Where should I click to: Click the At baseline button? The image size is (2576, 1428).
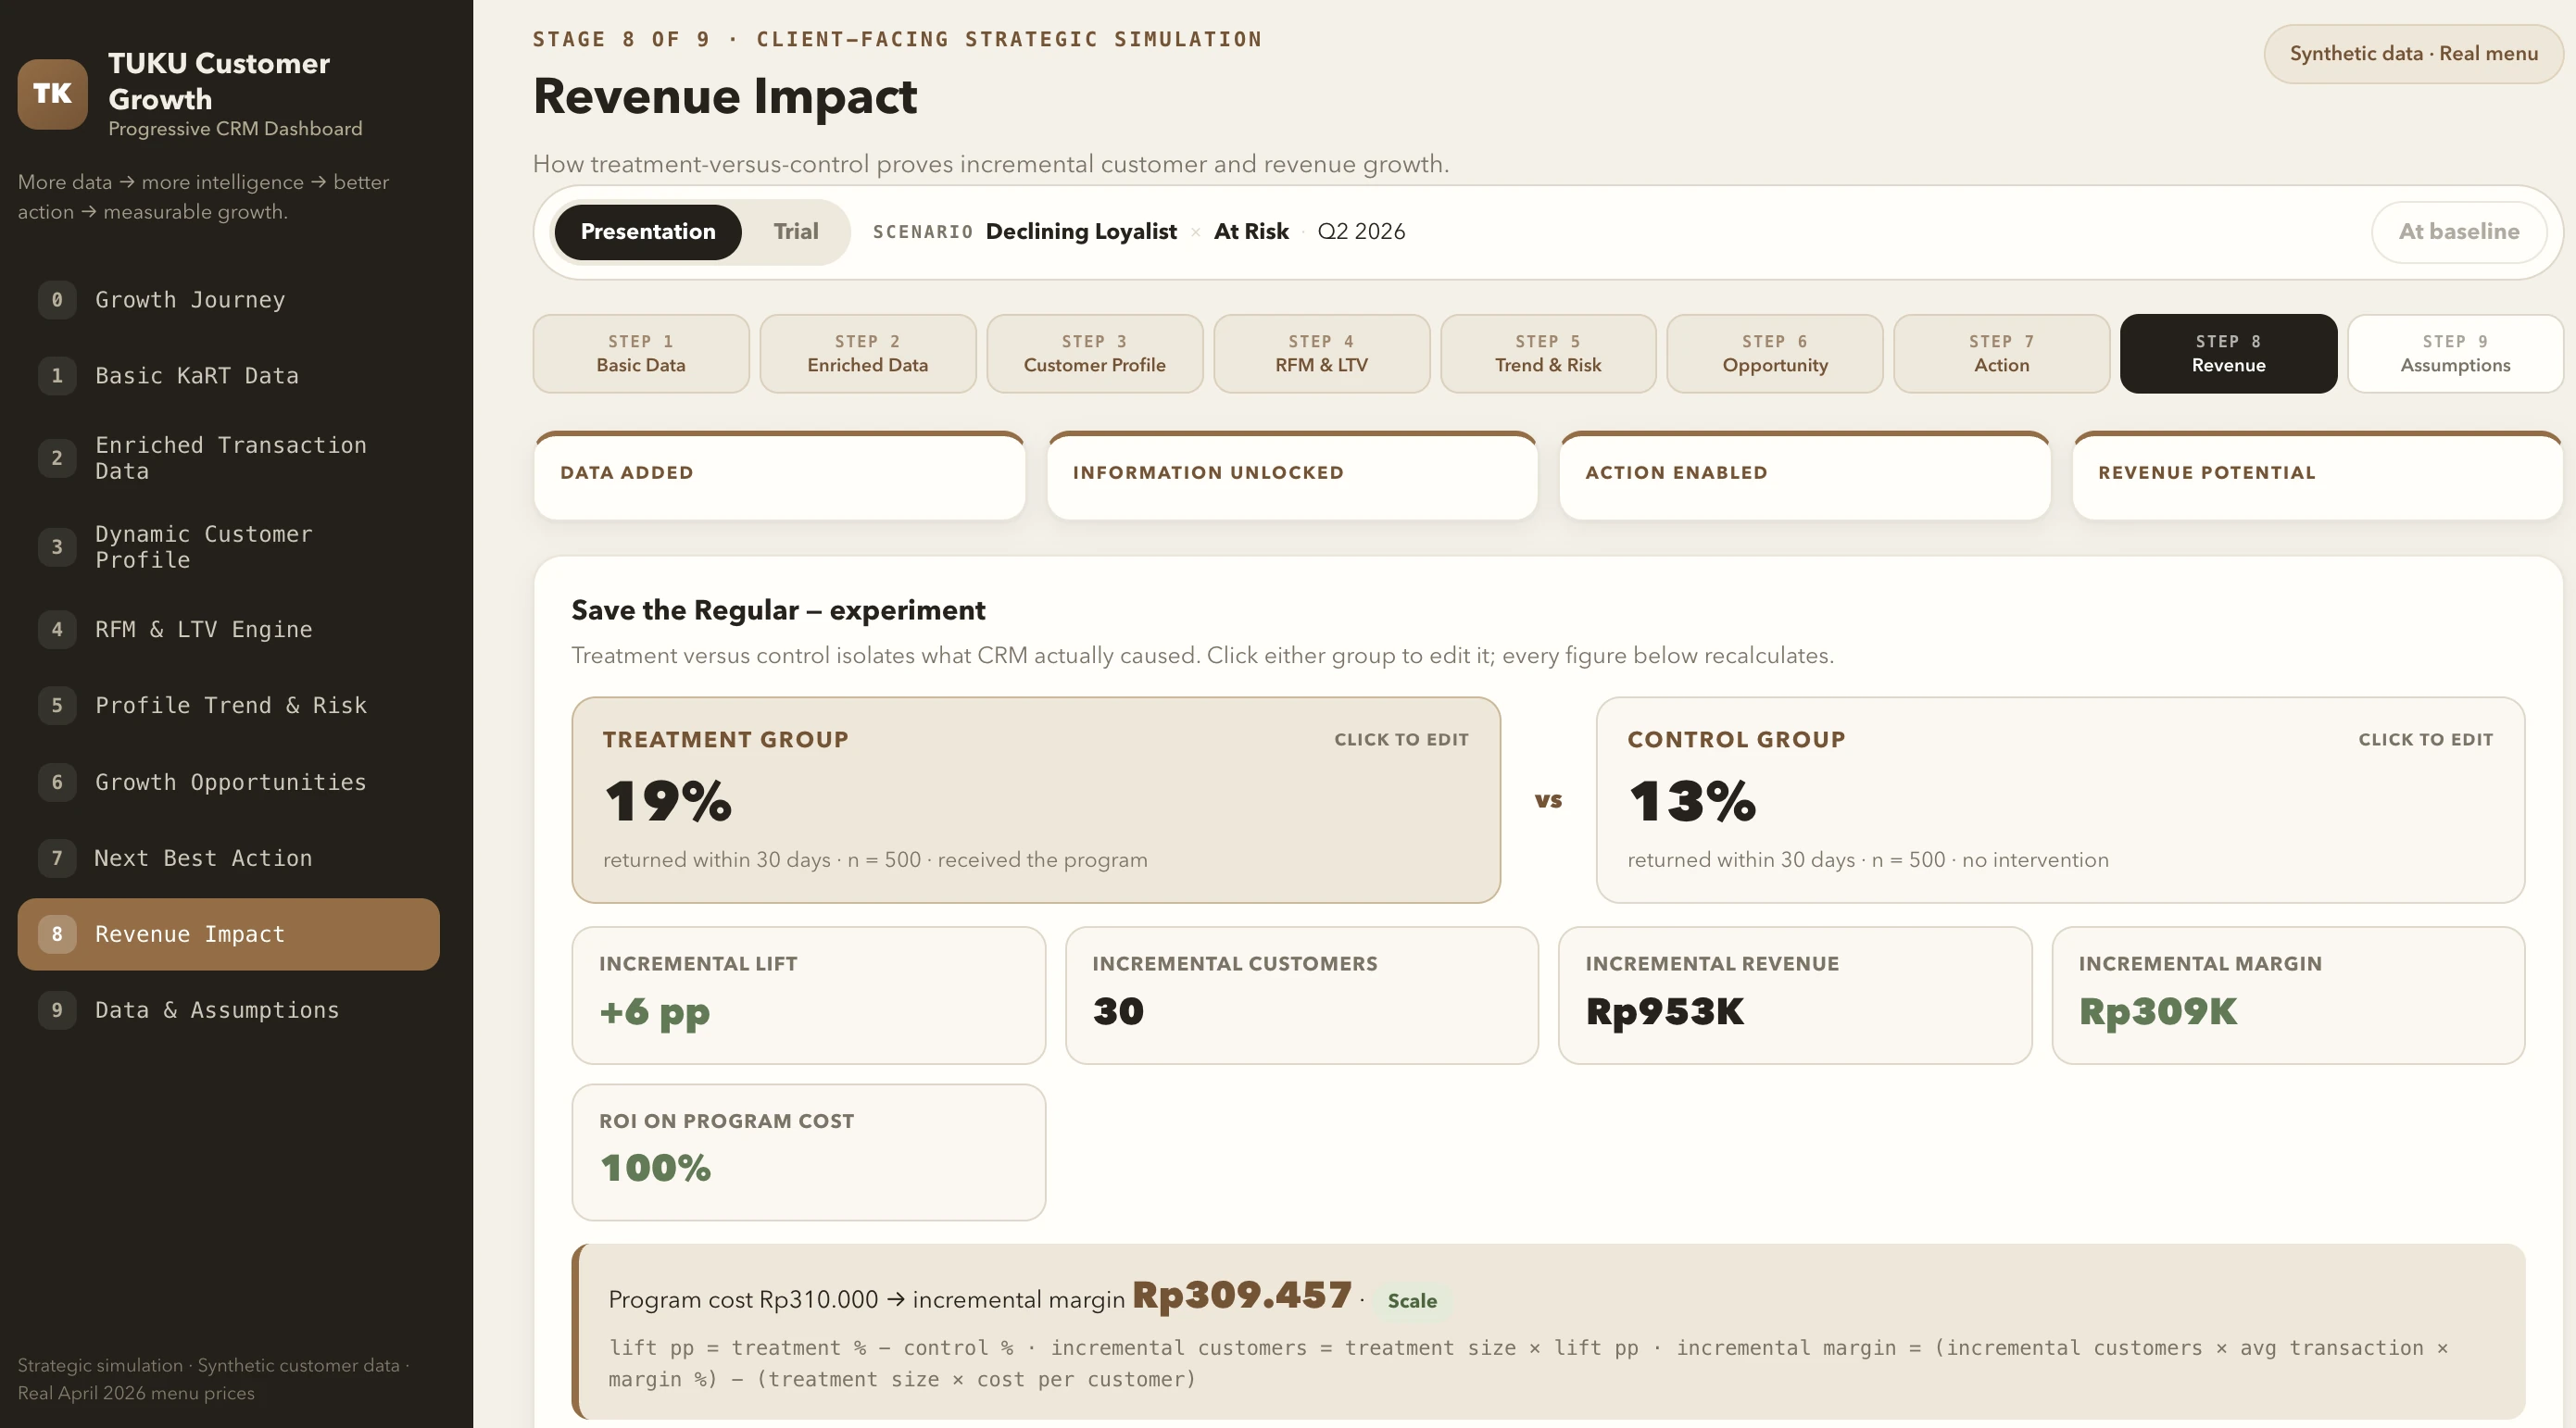(2459, 232)
